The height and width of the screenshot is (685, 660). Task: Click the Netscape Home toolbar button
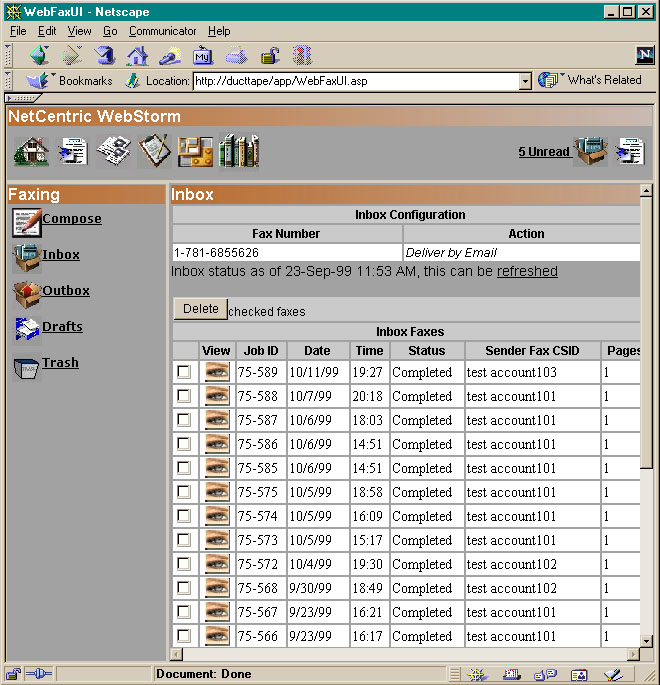pos(137,56)
